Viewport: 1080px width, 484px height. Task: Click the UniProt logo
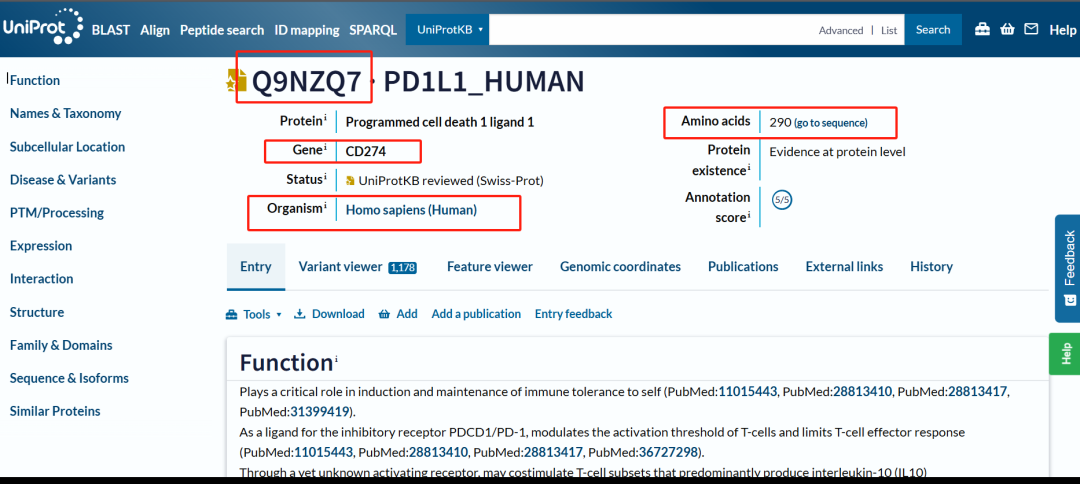tap(42, 28)
